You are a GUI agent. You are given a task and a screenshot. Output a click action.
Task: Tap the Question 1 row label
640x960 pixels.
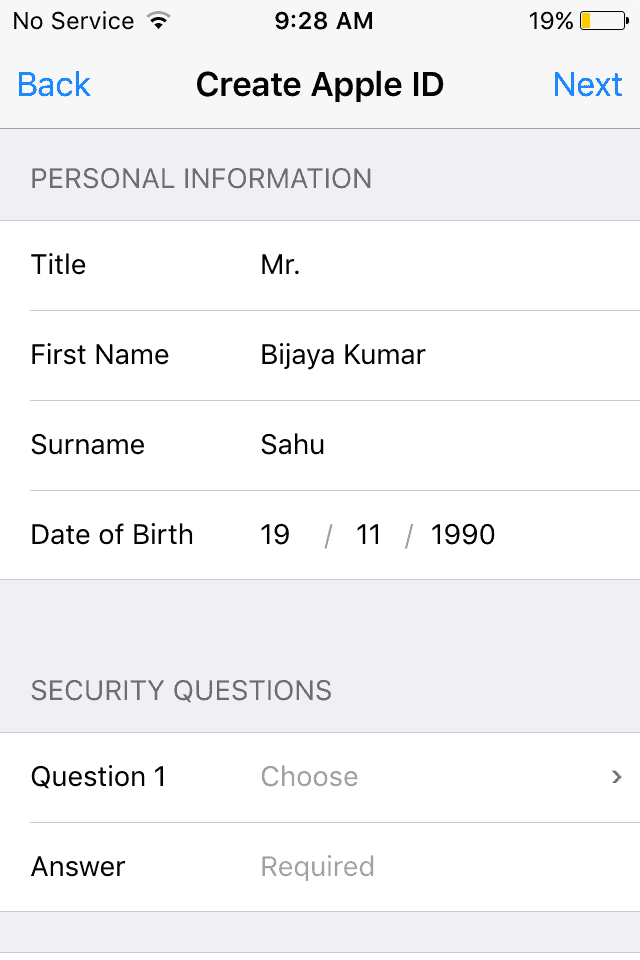[x=99, y=777]
